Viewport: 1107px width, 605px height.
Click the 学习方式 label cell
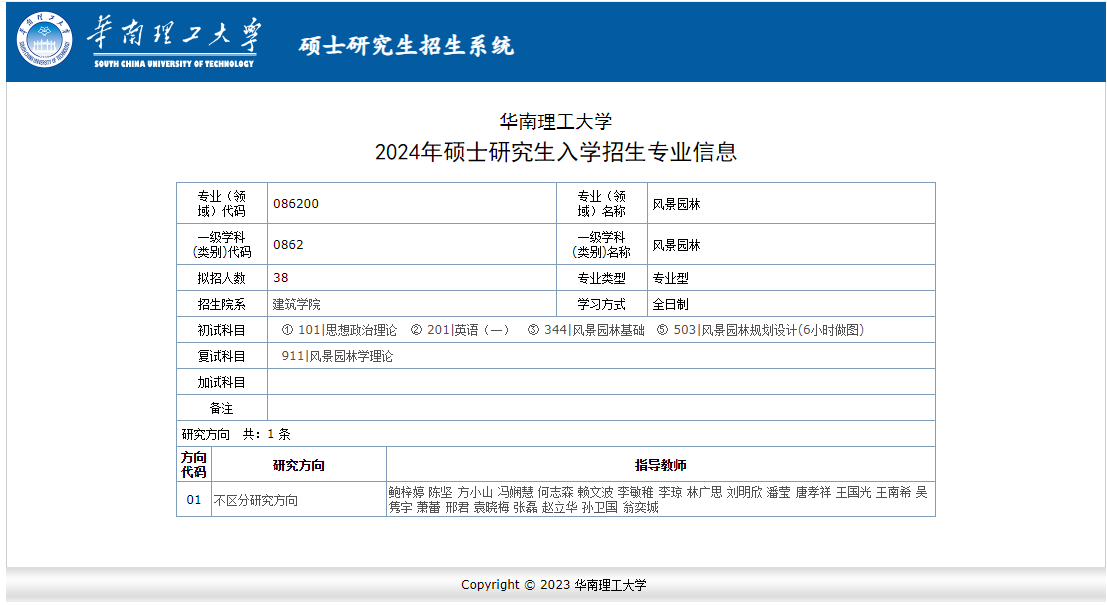(602, 304)
